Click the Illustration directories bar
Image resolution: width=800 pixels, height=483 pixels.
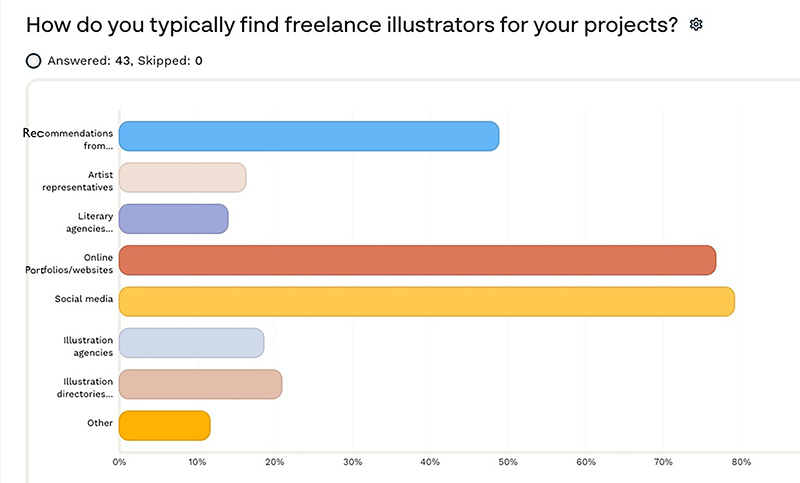coord(200,384)
